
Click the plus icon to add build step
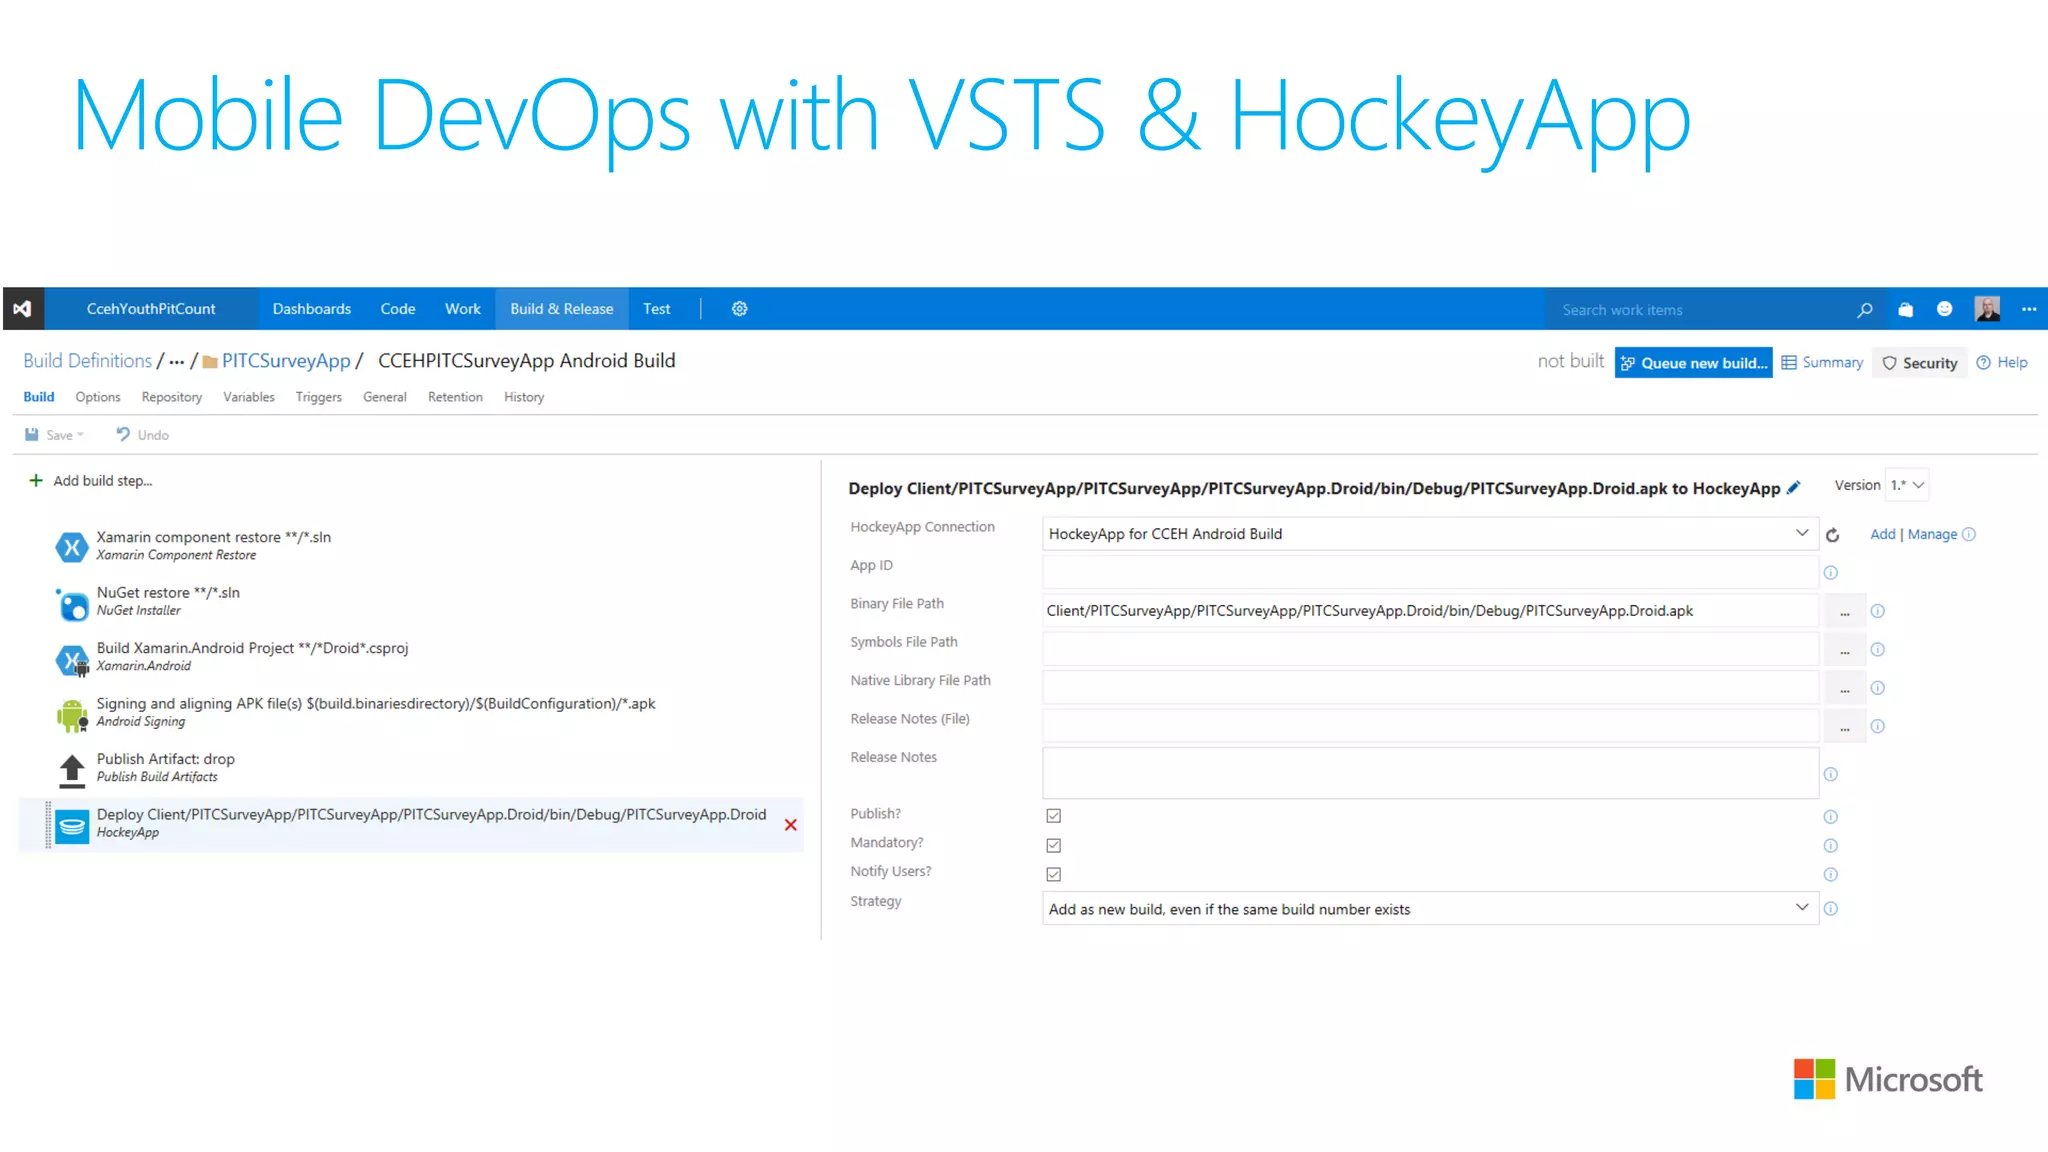point(36,481)
